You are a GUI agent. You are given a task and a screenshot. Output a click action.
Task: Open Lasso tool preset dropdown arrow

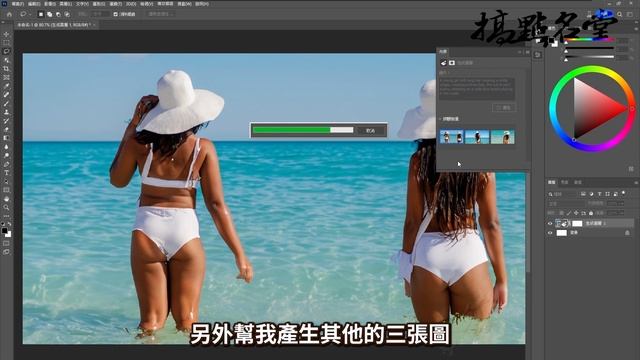tap(30, 14)
